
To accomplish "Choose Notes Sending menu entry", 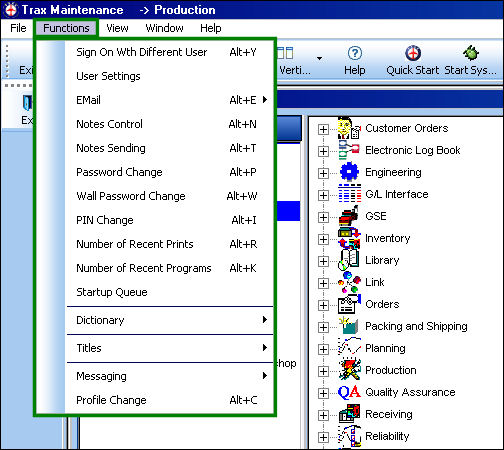I will pyautogui.click(x=170, y=148).
